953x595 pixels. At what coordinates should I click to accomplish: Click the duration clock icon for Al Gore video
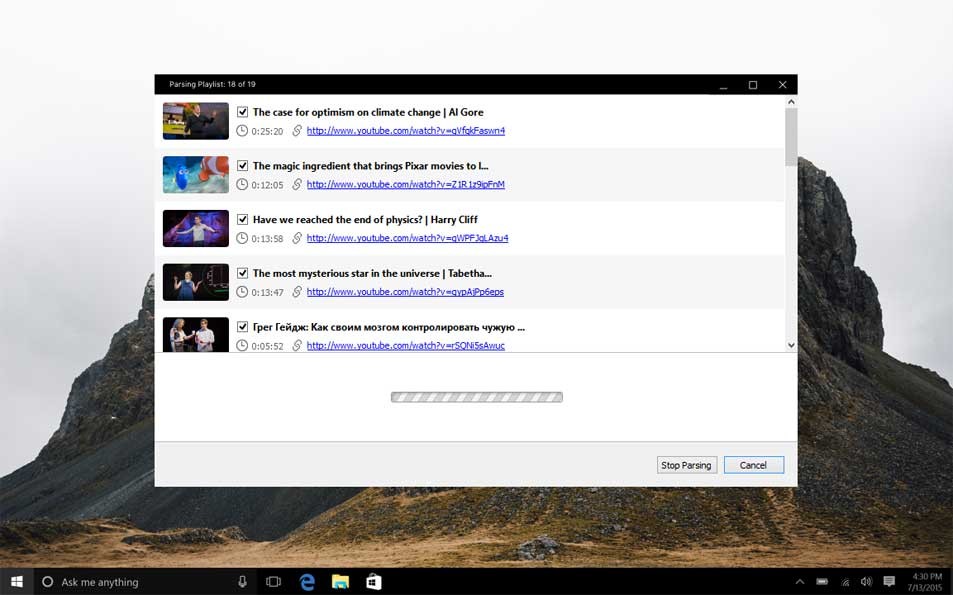(x=240, y=130)
